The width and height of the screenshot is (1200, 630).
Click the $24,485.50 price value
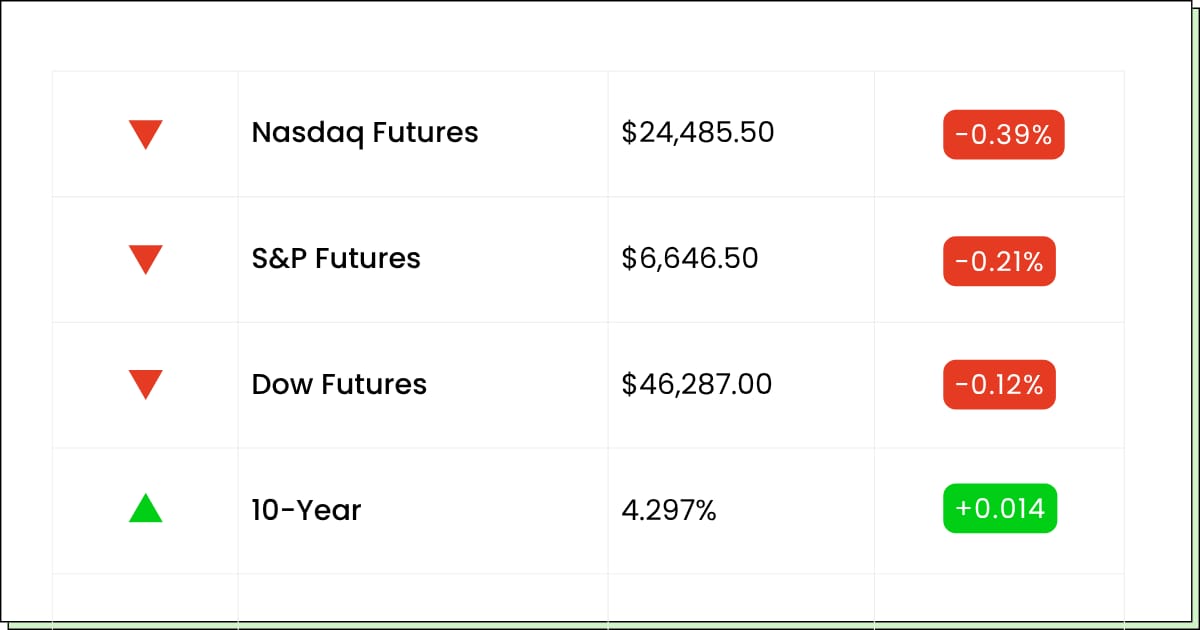[x=698, y=132]
